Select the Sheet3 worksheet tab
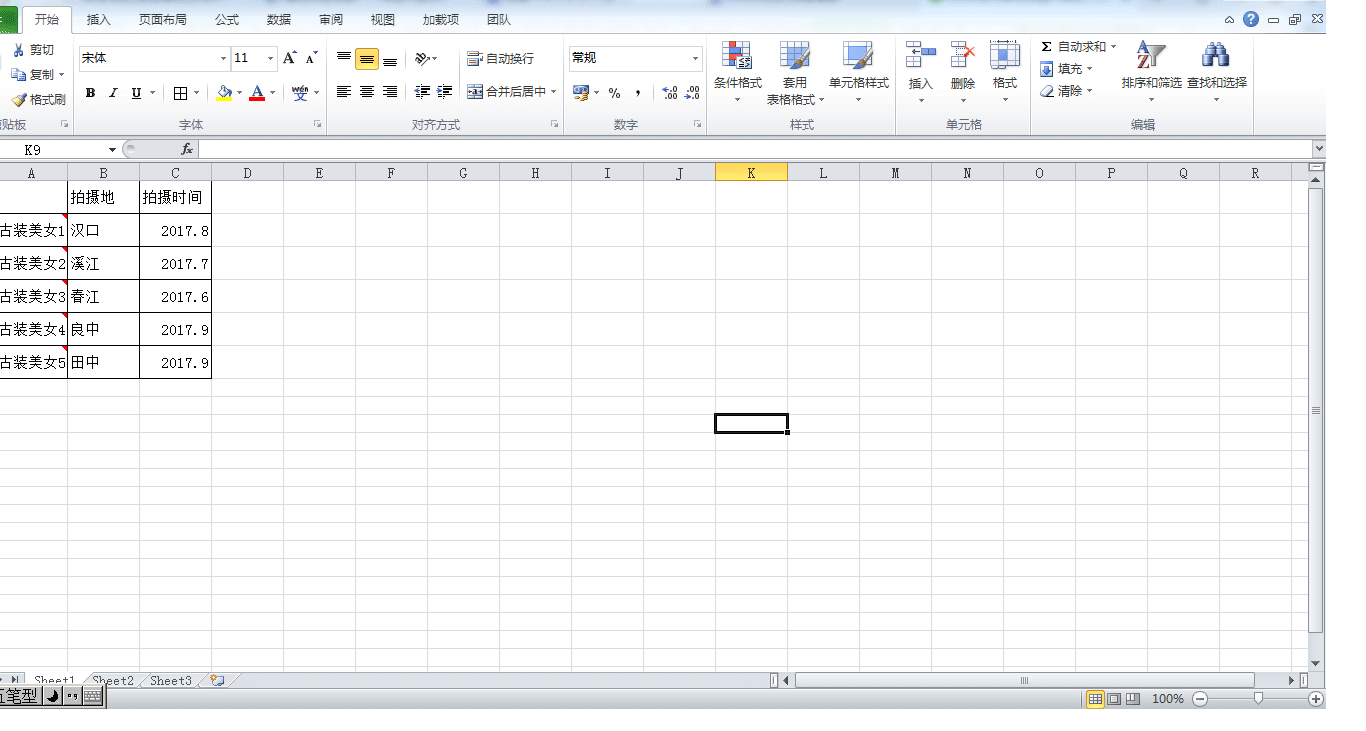The width and height of the screenshot is (1366, 731). [171, 681]
